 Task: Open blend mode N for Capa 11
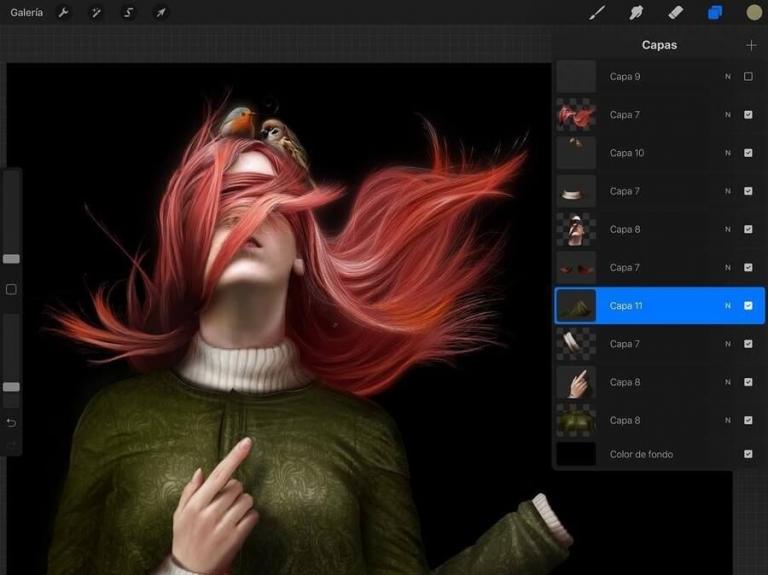728,306
